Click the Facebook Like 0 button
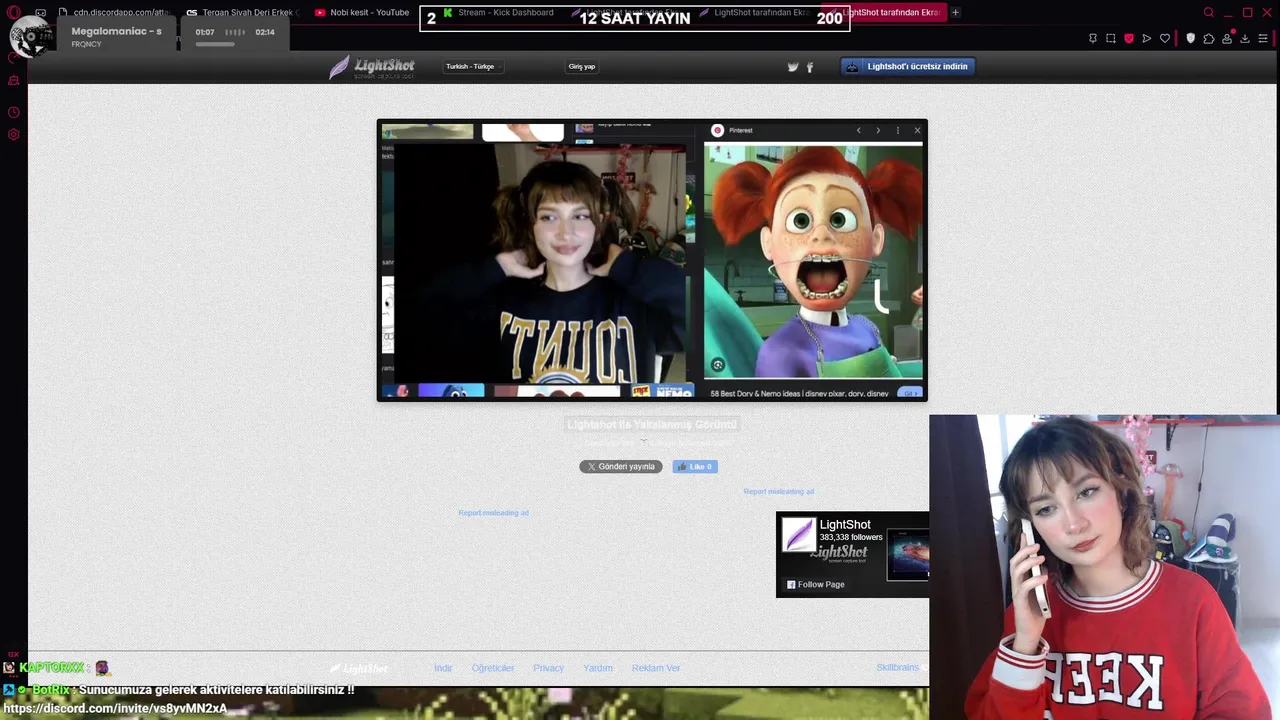 point(695,466)
